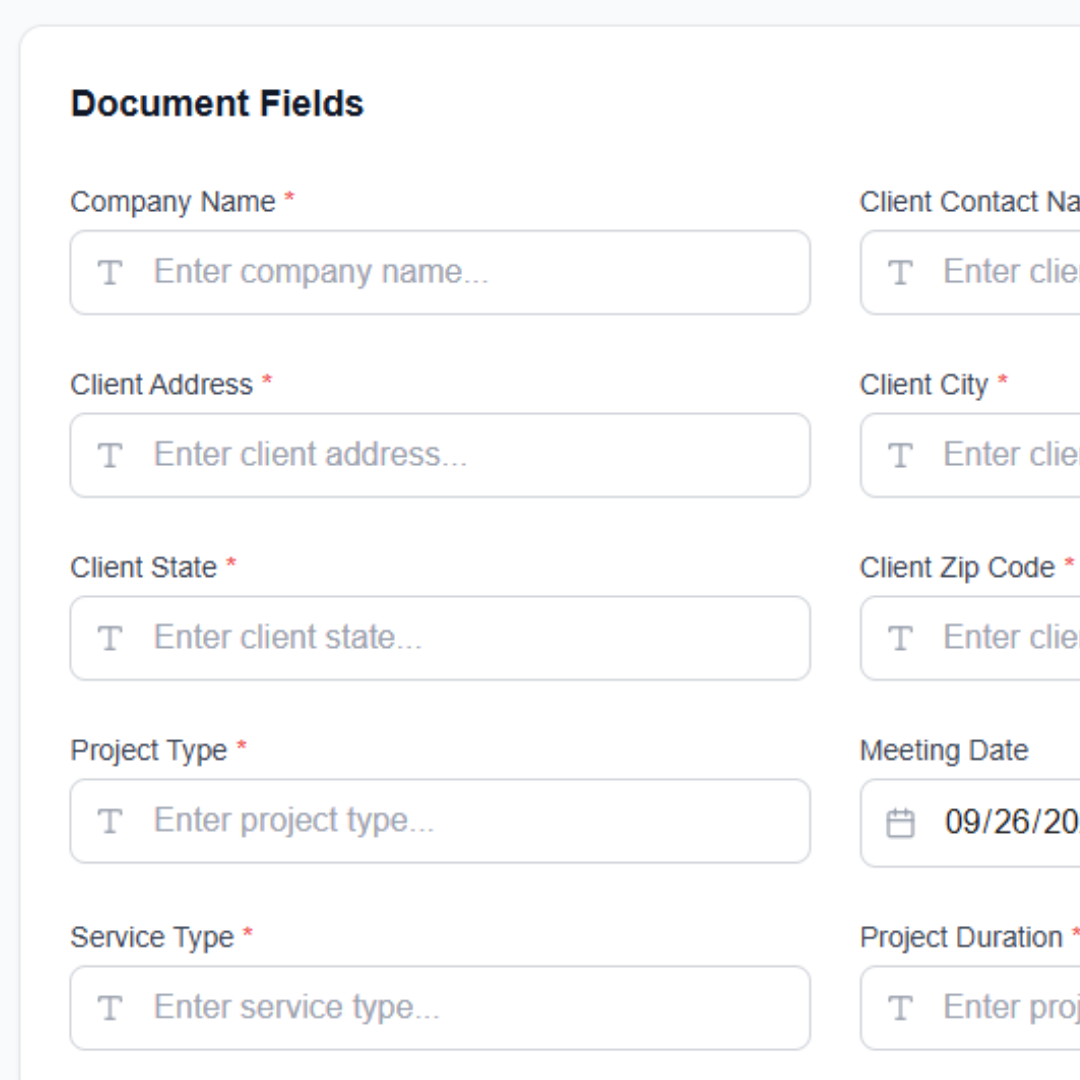Click the text icon in Client Contact Name field
The height and width of the screenshot is (1080, 1080).
coord(901,273)
